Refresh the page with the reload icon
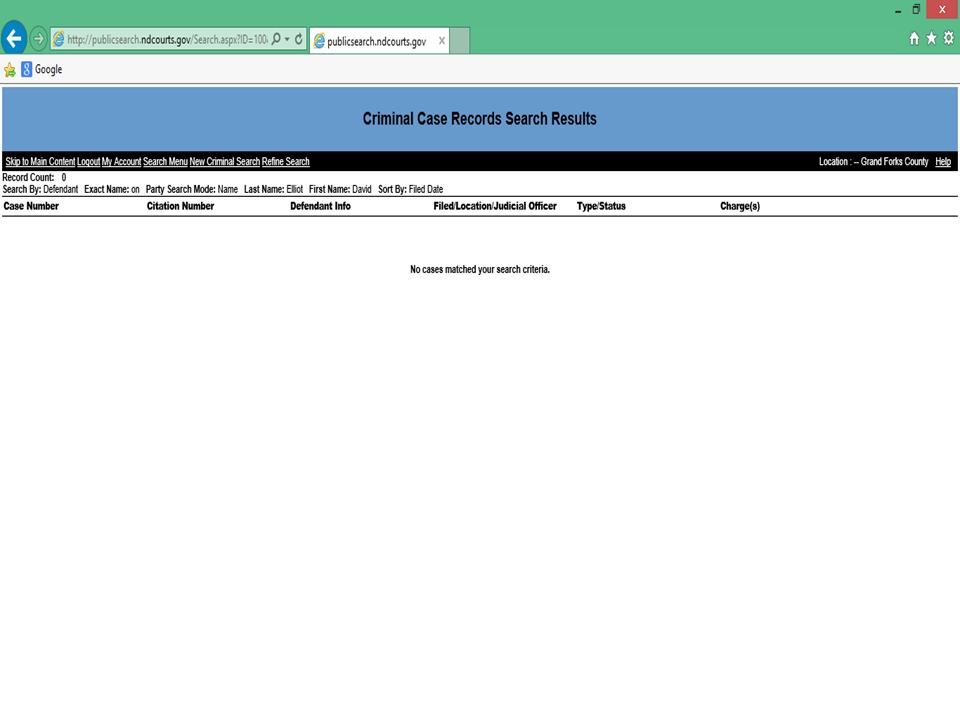This screenshot has width=960, height=720. point(298,40)
